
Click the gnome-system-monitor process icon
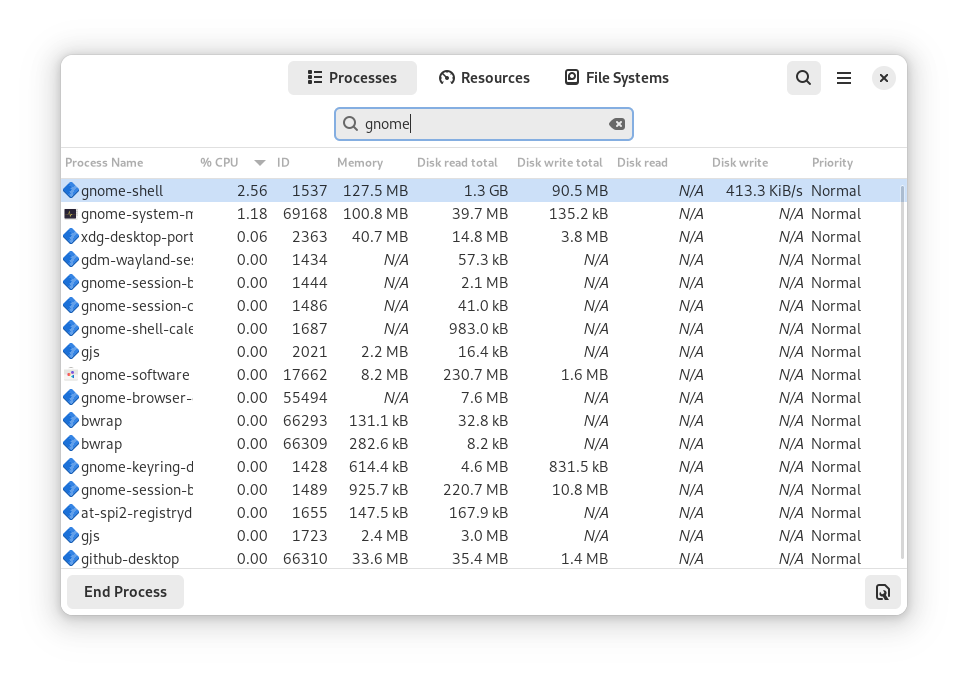tap(70, 214)
